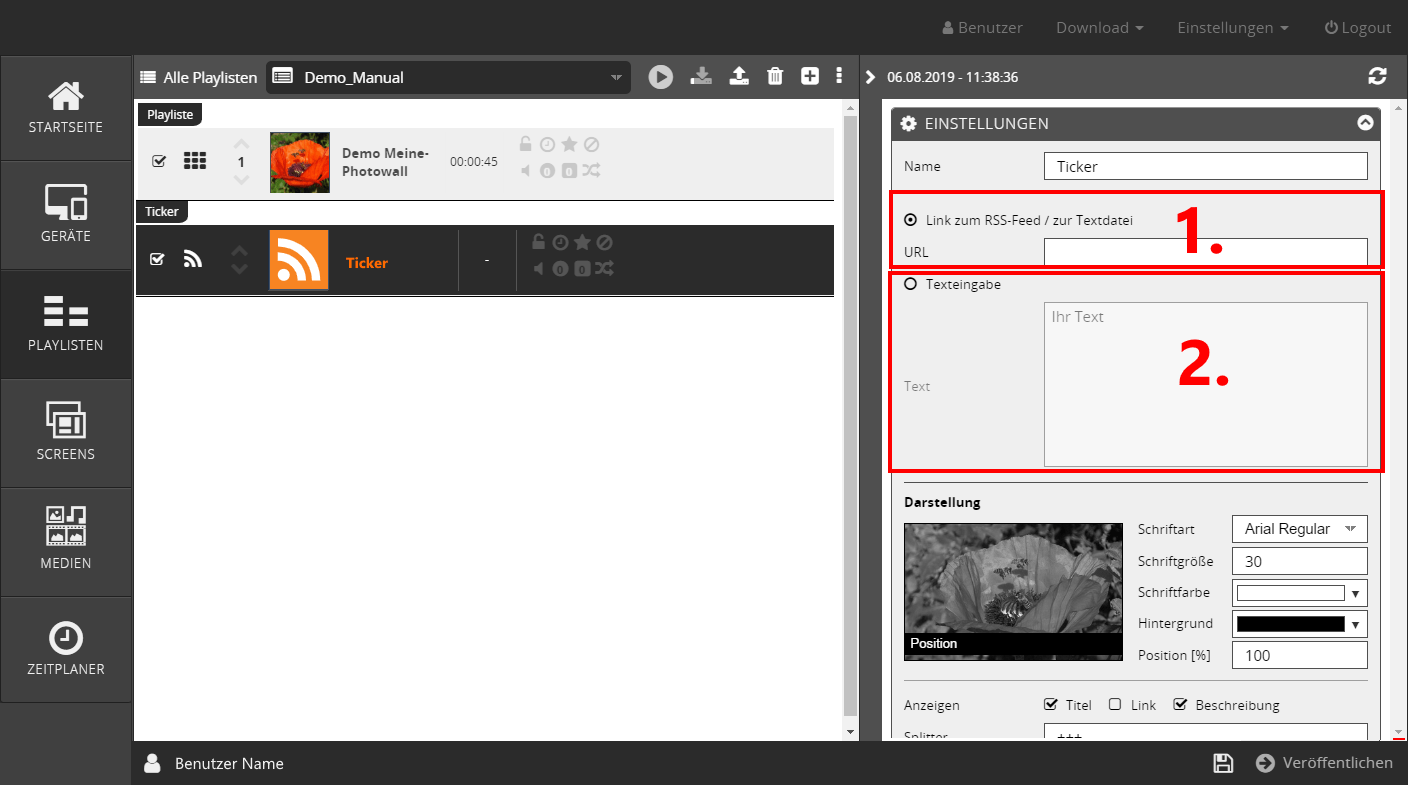Open the Schriftart Arial Regular dropdown
Screen dimensions: 1408x785
(1299, 529)
